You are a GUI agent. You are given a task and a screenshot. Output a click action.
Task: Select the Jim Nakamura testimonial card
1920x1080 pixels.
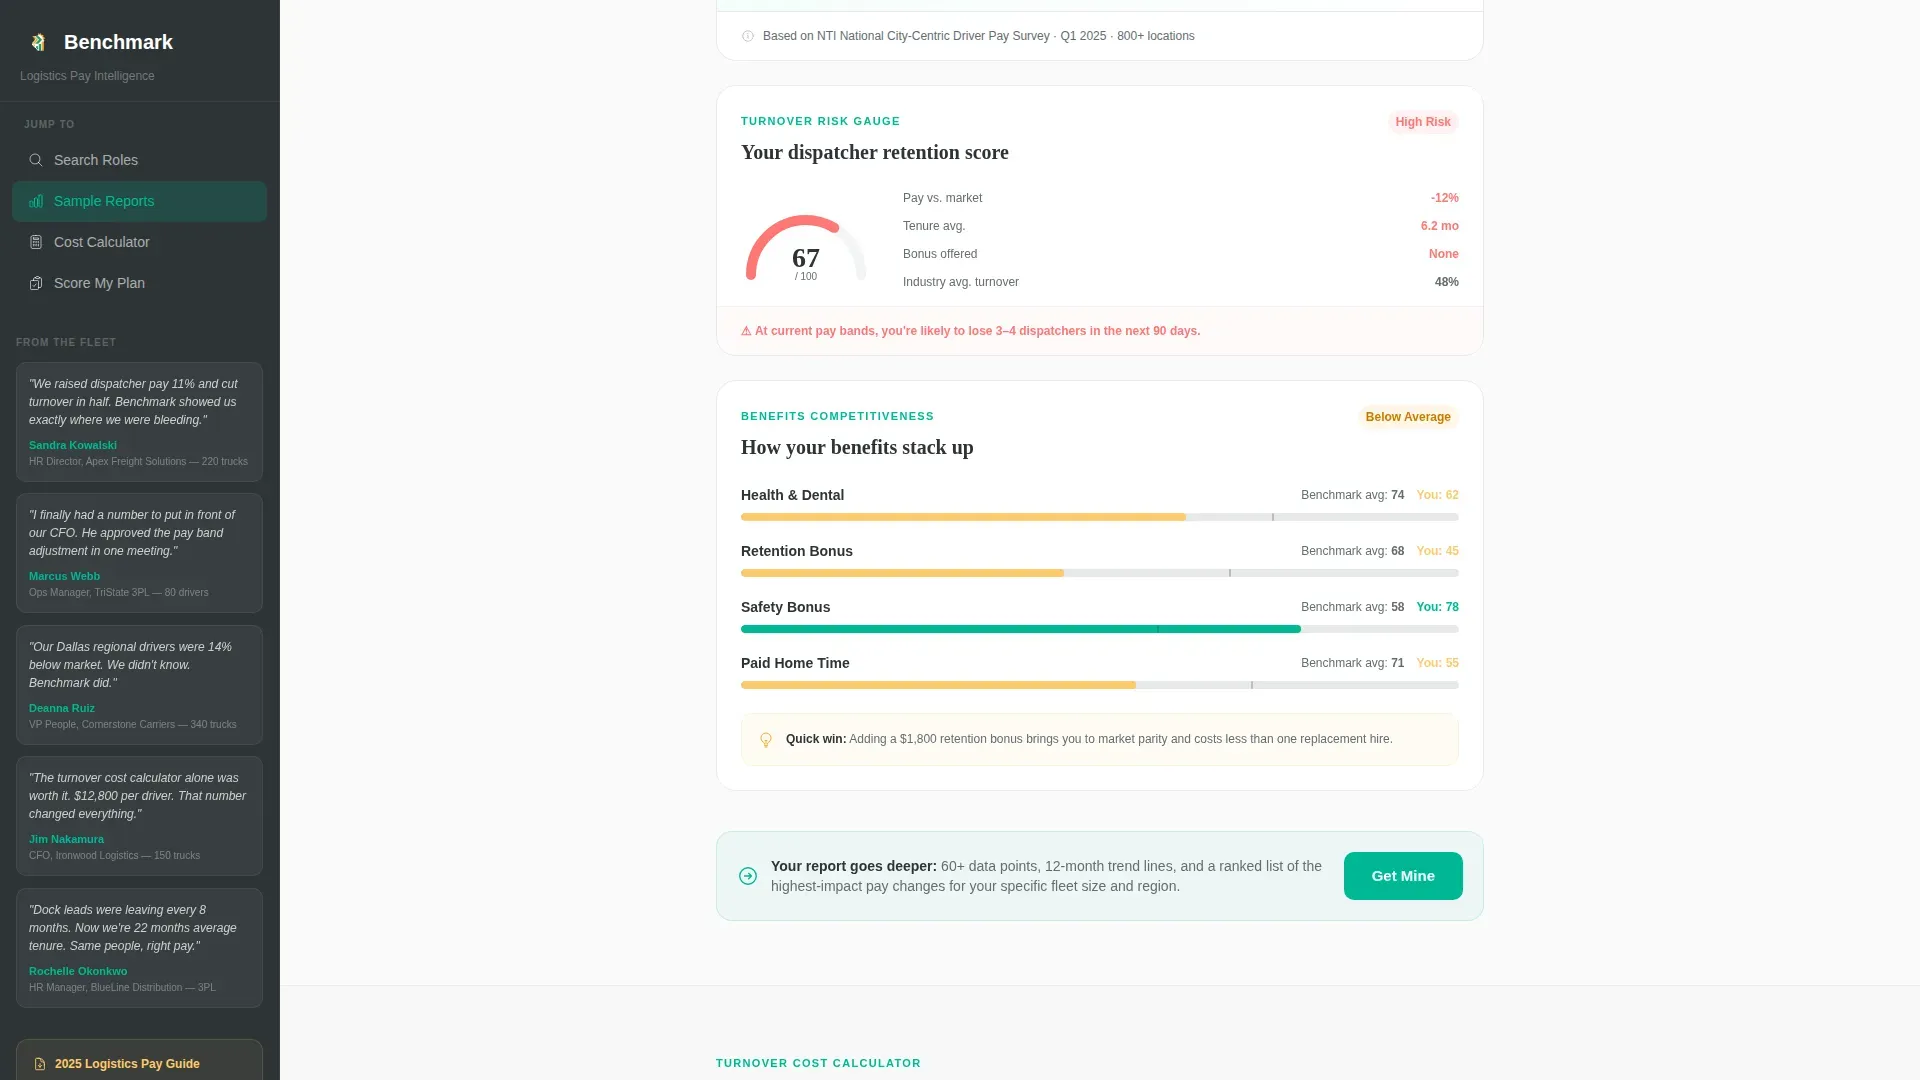coord(139,816)
